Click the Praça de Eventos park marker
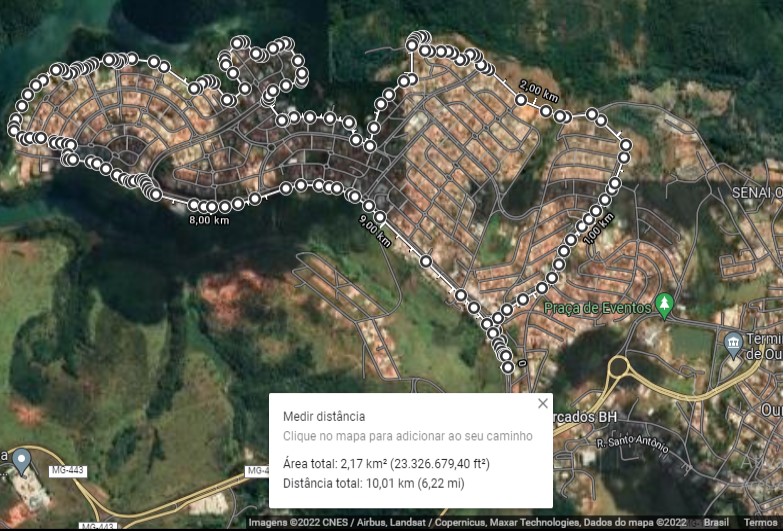This screenshot has width=784, height=531. [x=664, y=306]
